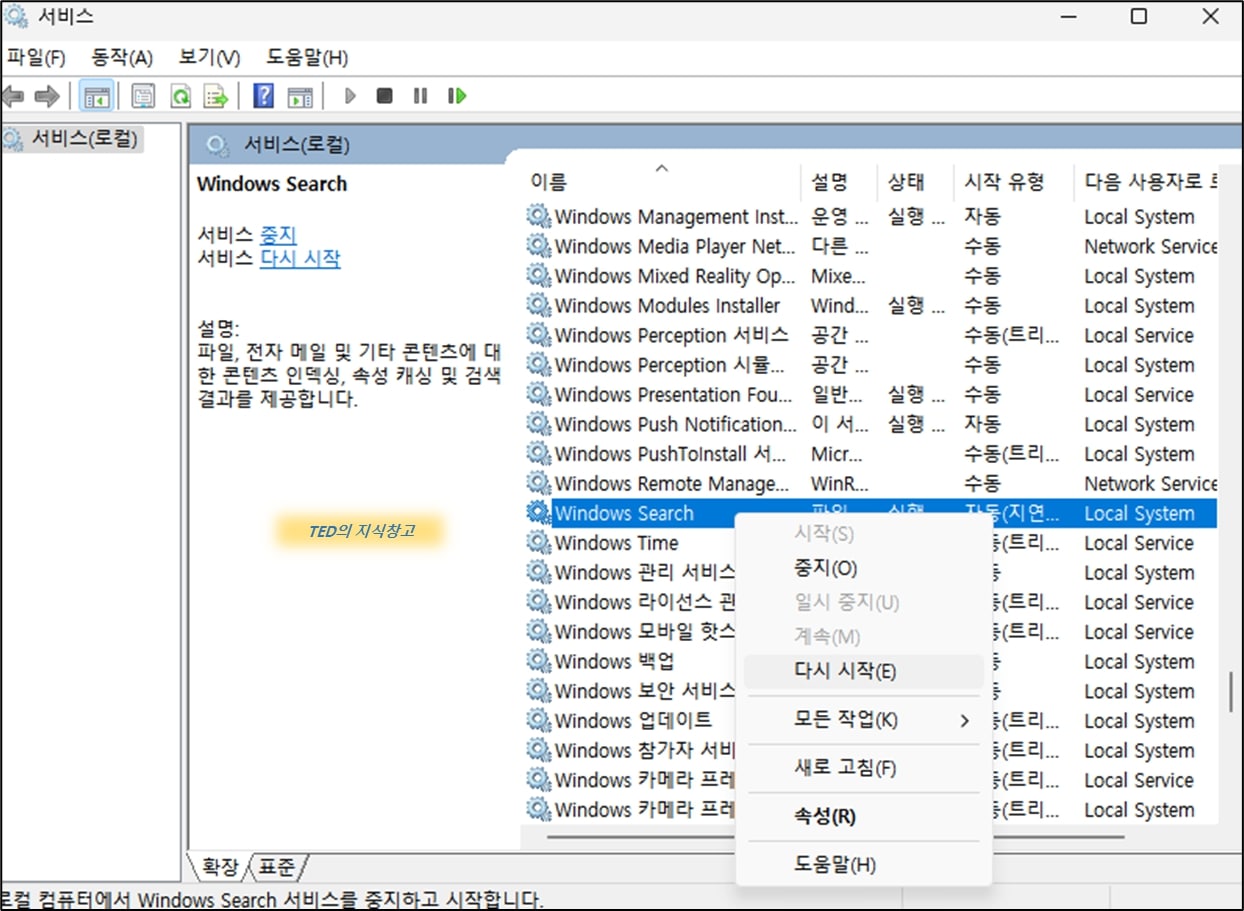The height and width of the screenshot is (911, 1244).
Task: Select the Windows Presentation Fou... service
Action: click(870, 394)
